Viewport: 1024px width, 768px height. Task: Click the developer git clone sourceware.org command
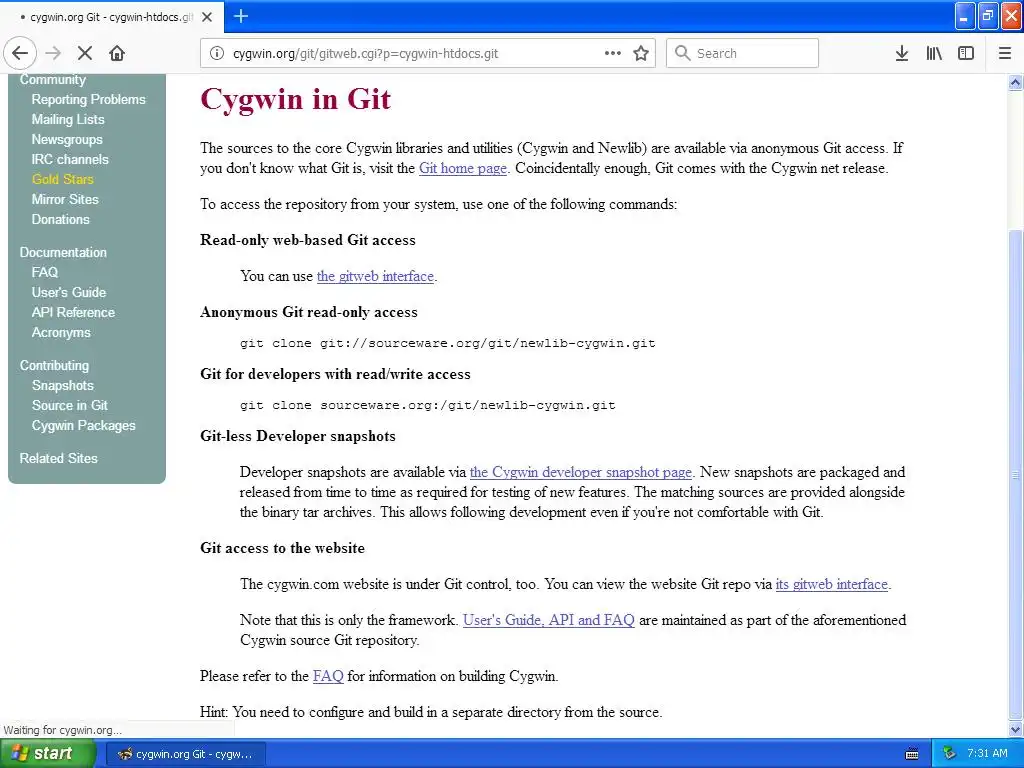[x=428, y=406]
